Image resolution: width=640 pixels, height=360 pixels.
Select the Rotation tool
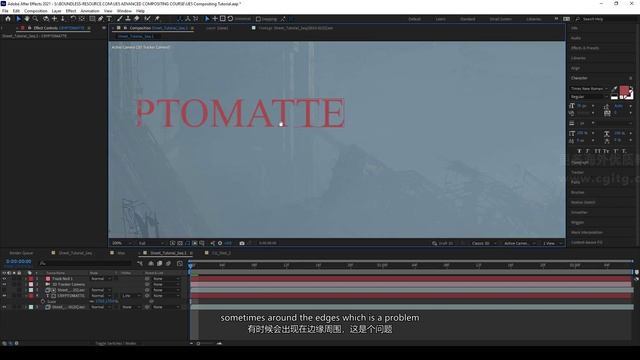coord(73,19)
